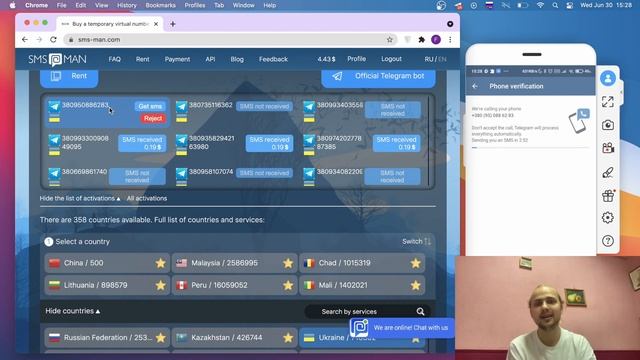Screen dimensions: 640x360
Task: Open the FAQ nav item
Action: point(115,59)
